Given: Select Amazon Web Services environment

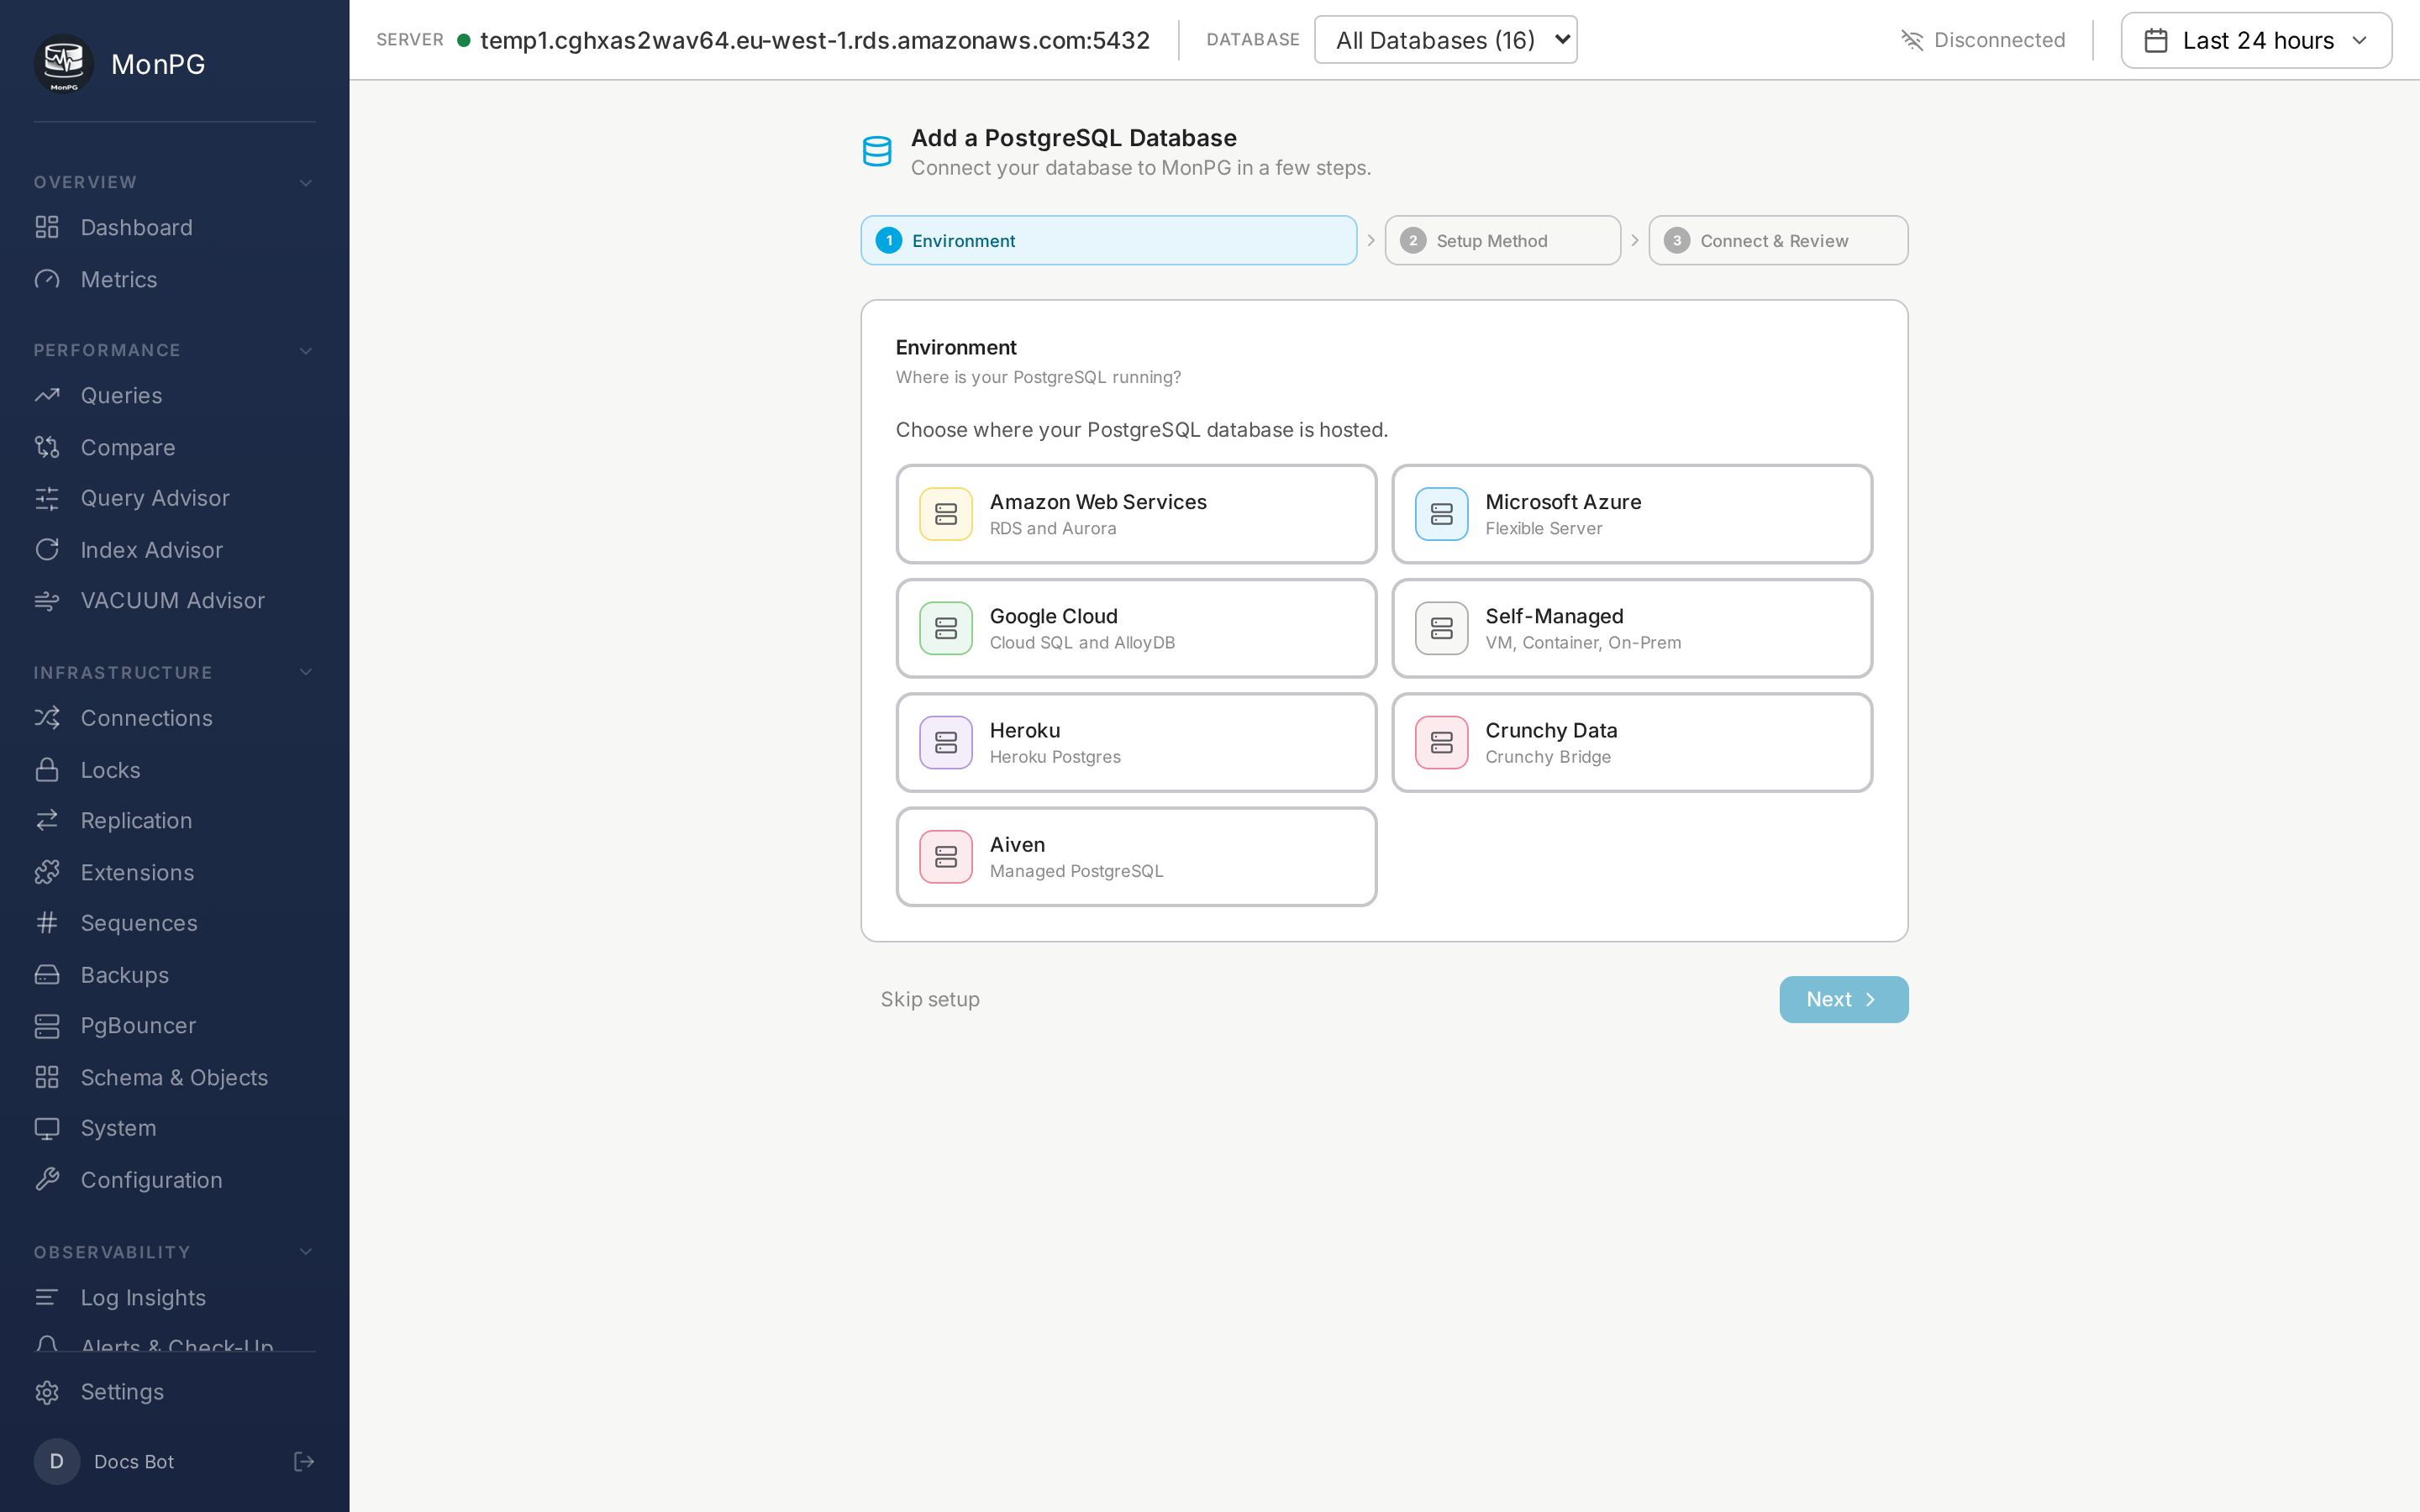Looking at the screenshot, I should click(x=1136, y=514).
